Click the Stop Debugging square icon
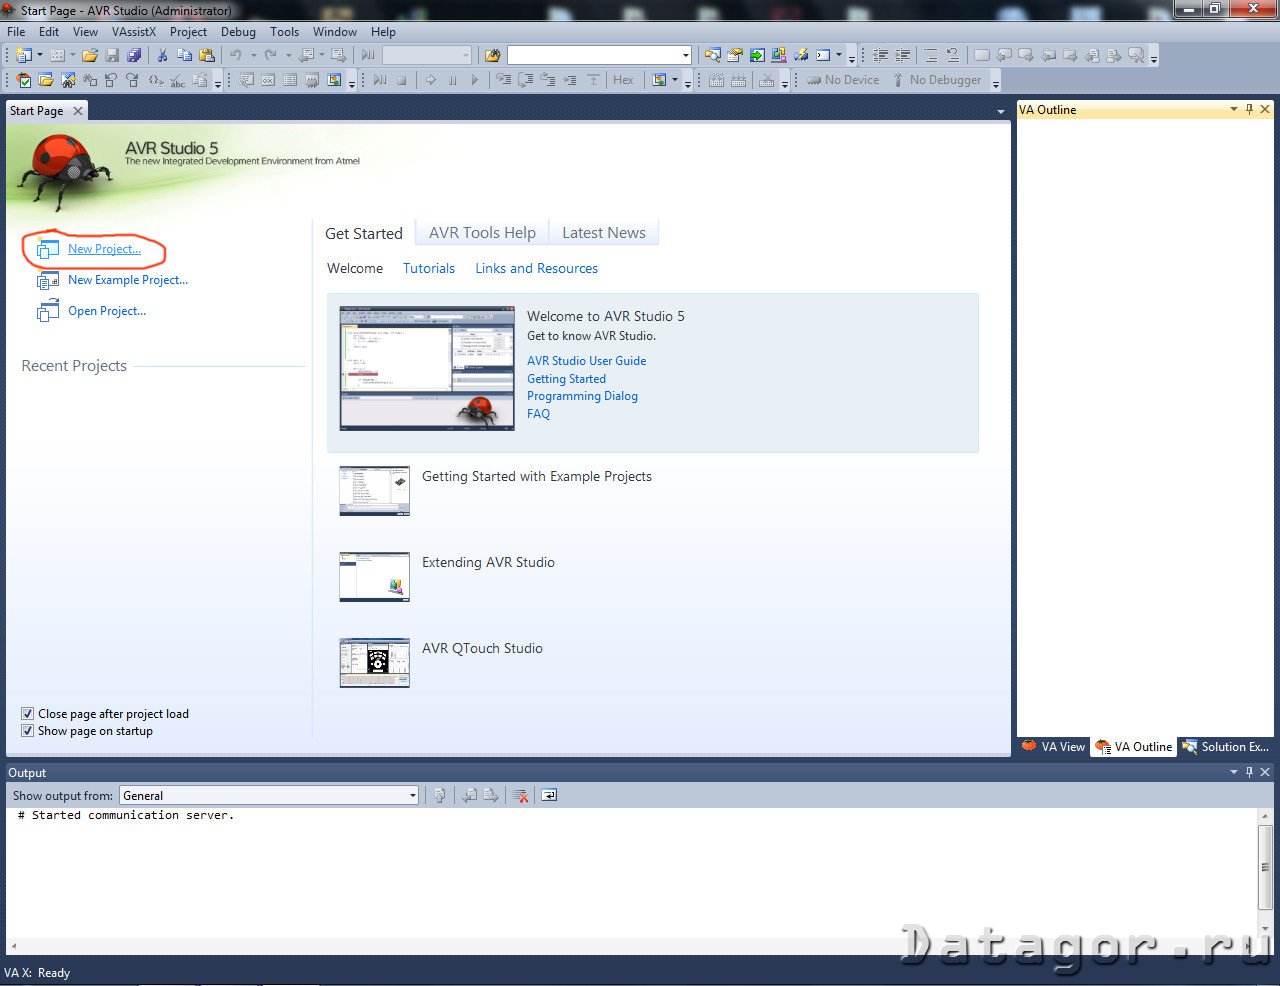The width and height of the screenshot is (1280, 986). pos(401,80)
